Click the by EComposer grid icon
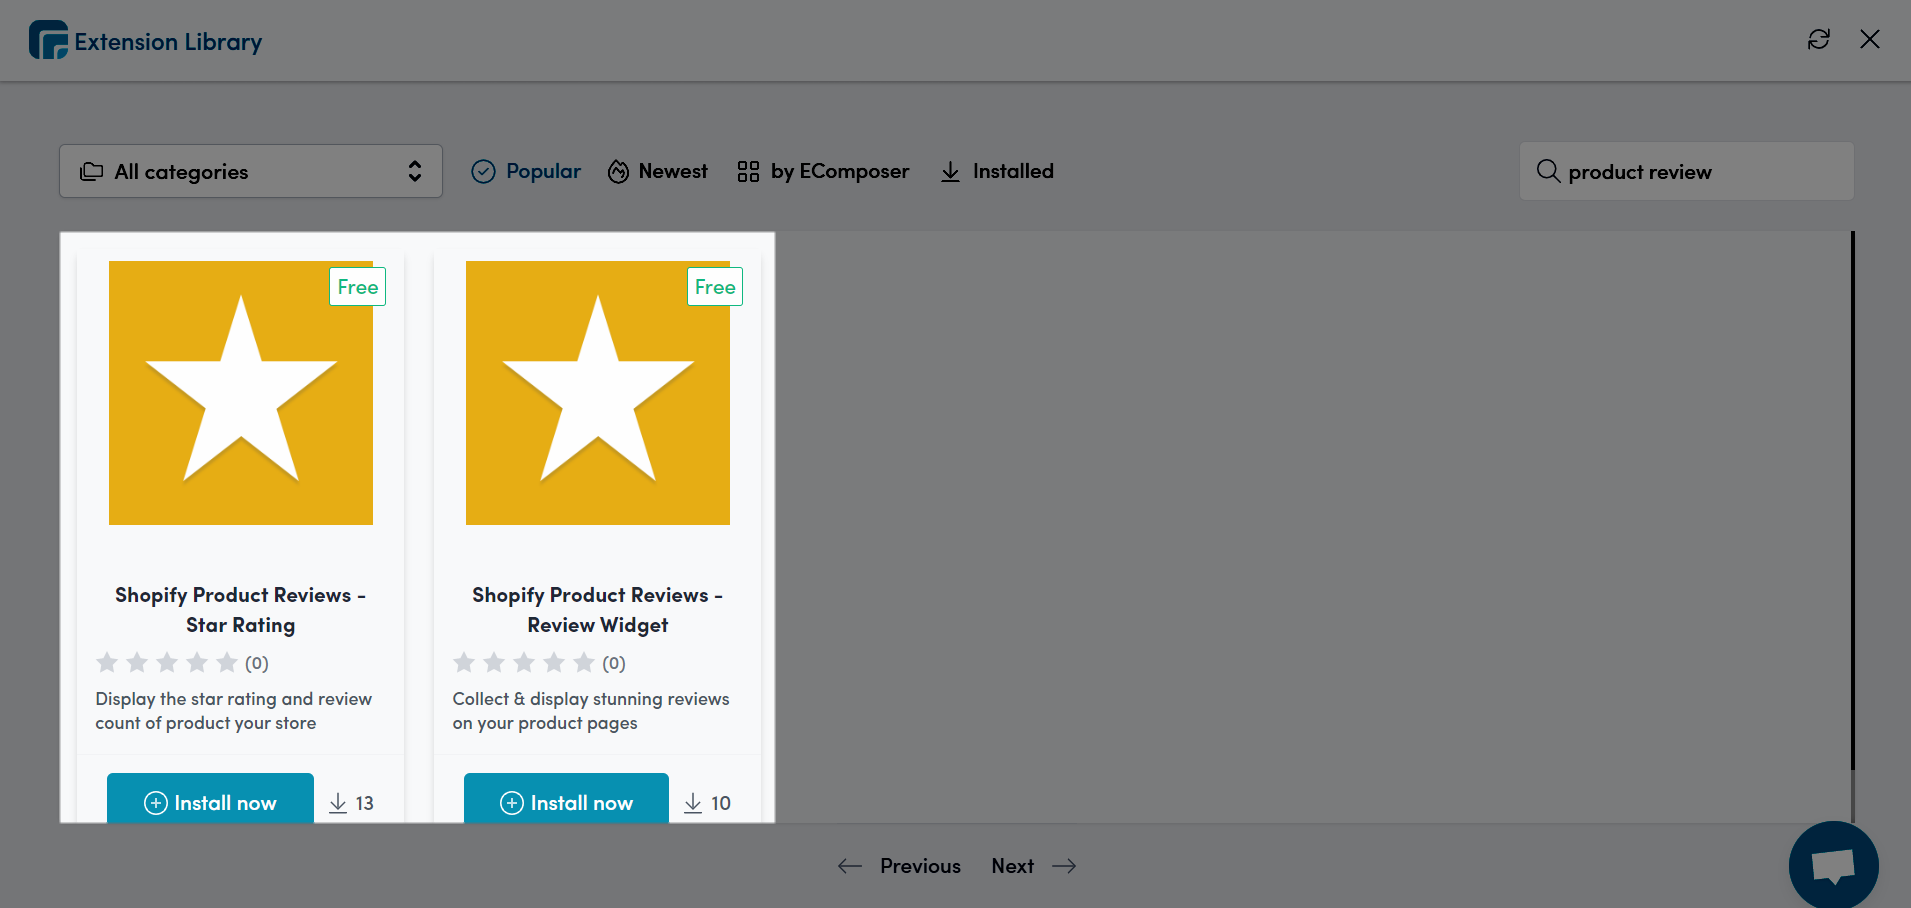The image size is (1911, 908). coord(748,172)
